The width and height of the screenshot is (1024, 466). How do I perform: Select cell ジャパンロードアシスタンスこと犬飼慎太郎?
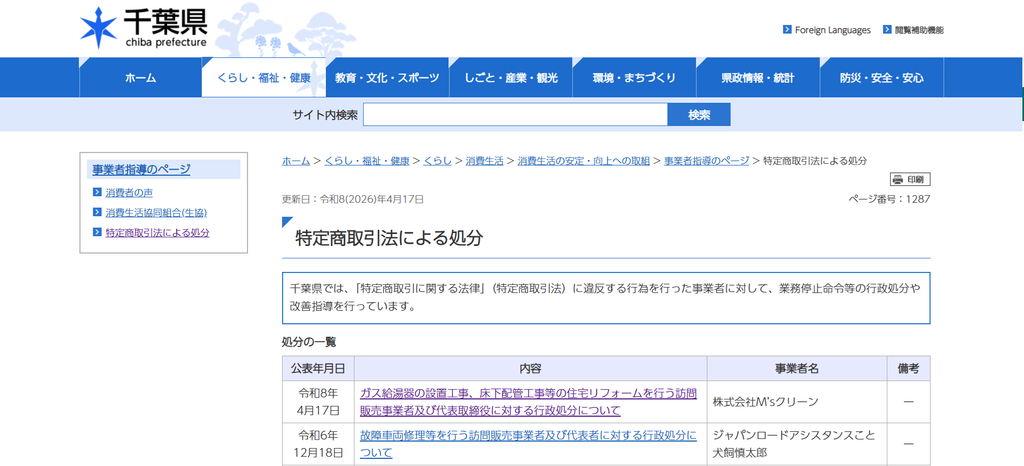[797, 444]
